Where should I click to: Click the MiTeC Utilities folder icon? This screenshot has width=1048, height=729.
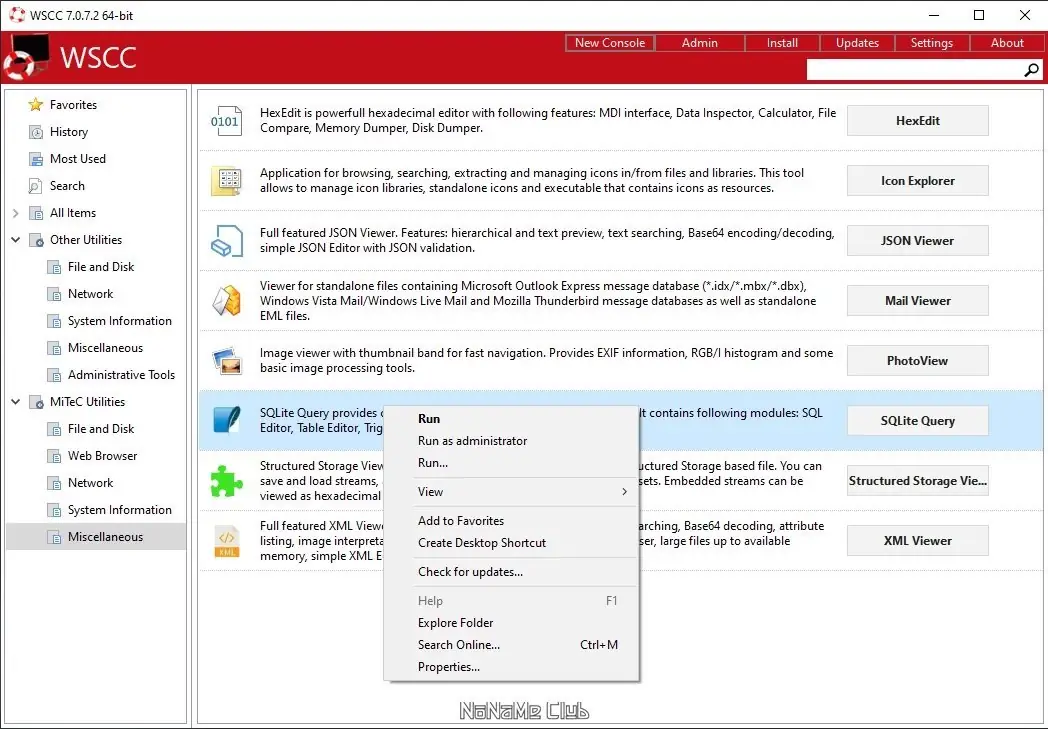(36, 402)
